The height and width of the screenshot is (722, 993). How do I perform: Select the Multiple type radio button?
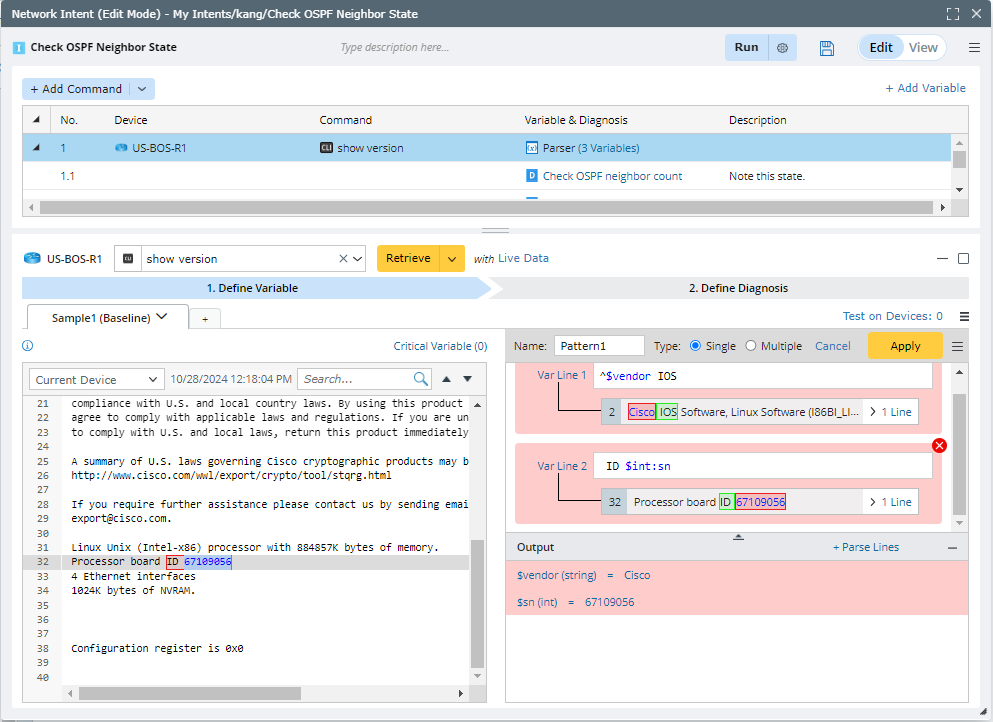tap(751, 346)
